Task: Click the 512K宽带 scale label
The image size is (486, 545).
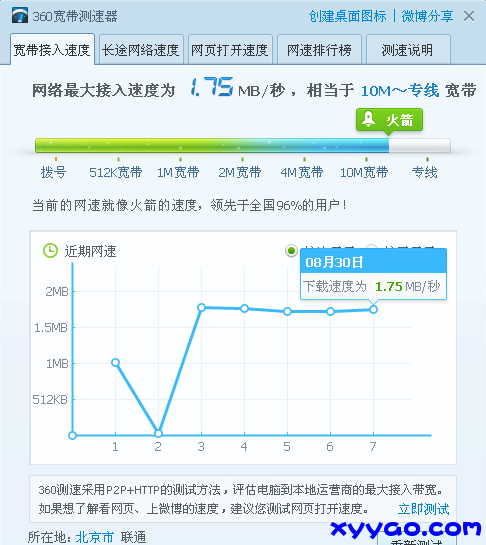Action: [115, 172]
